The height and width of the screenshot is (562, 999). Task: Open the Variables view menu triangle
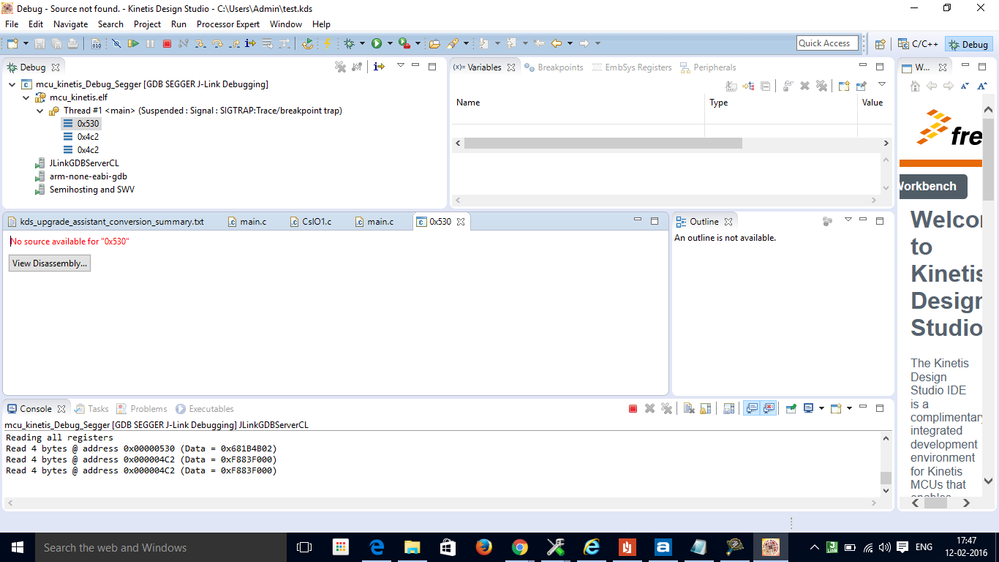[882, 85]
